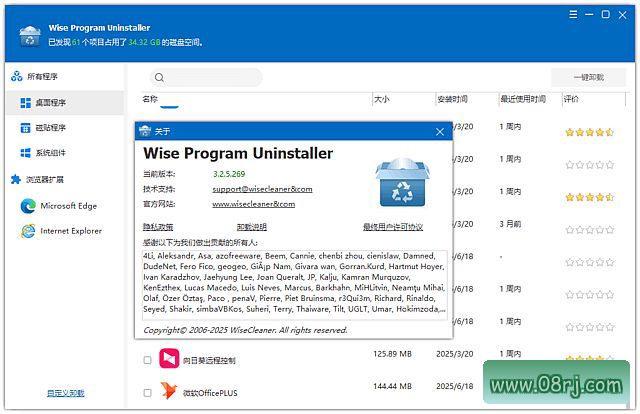Sort by 最近使用时间 column header
Screen dimensions: 640x414
pyautogui.click(x=522, y=99)
